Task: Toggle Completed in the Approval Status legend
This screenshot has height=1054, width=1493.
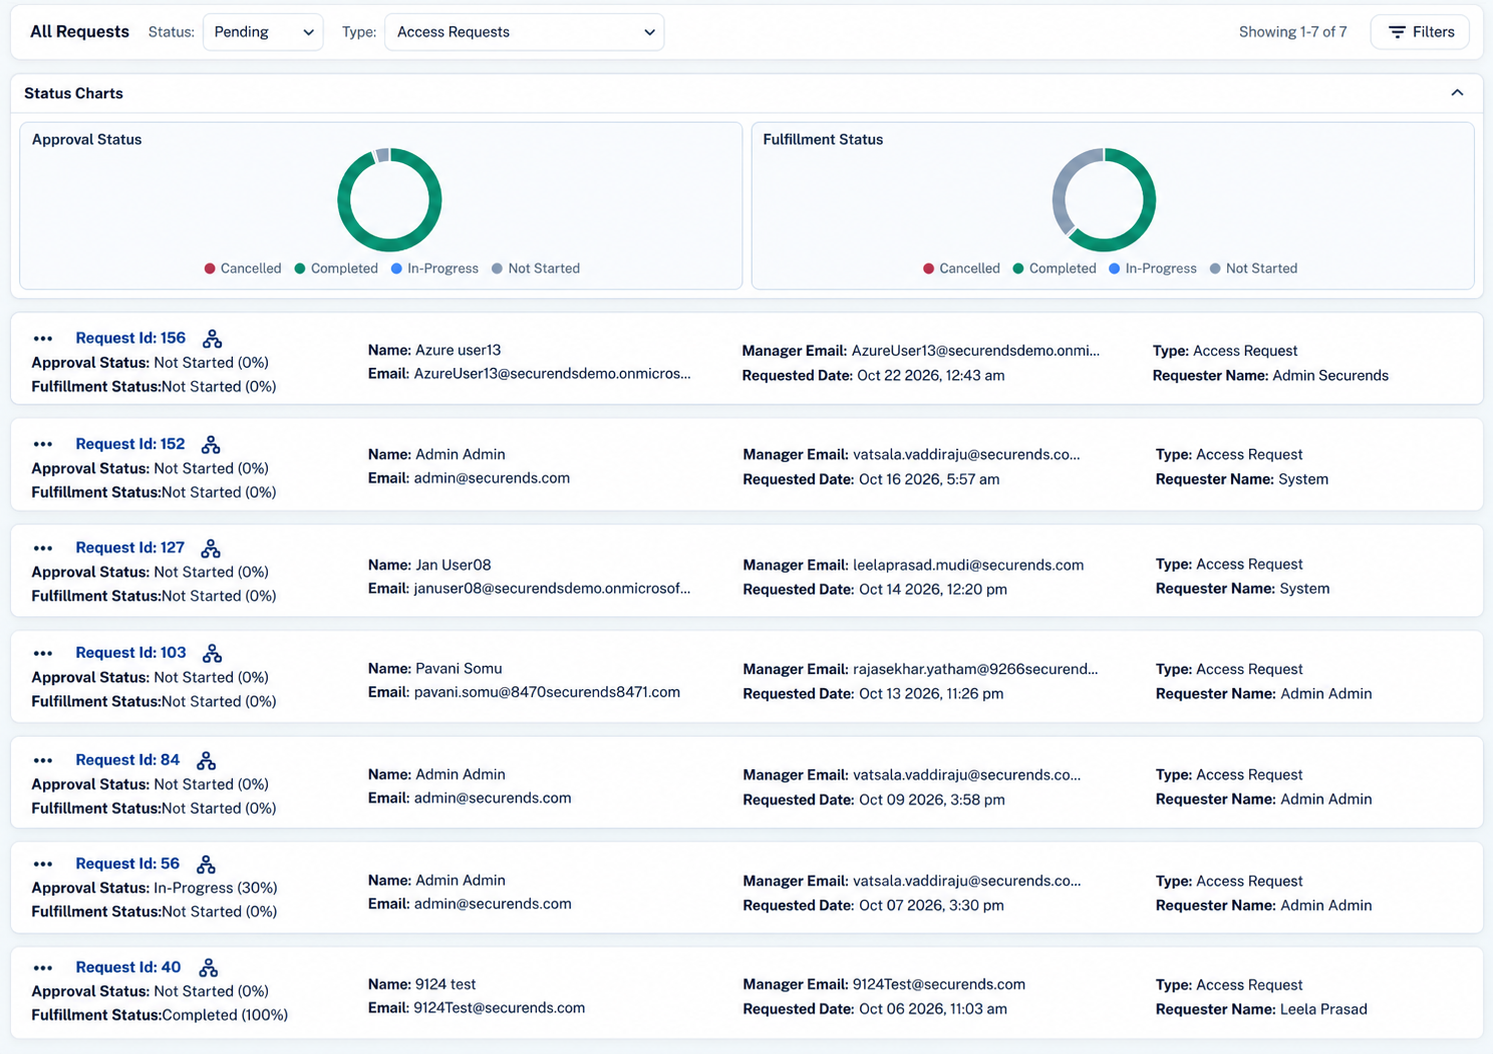Action: (x=336, y=268)
